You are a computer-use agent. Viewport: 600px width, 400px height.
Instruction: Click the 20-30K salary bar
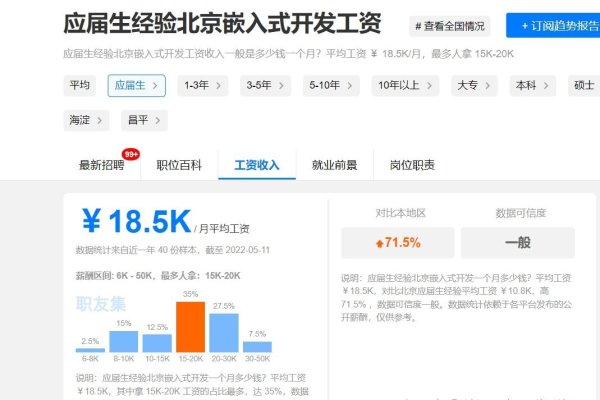224,333
